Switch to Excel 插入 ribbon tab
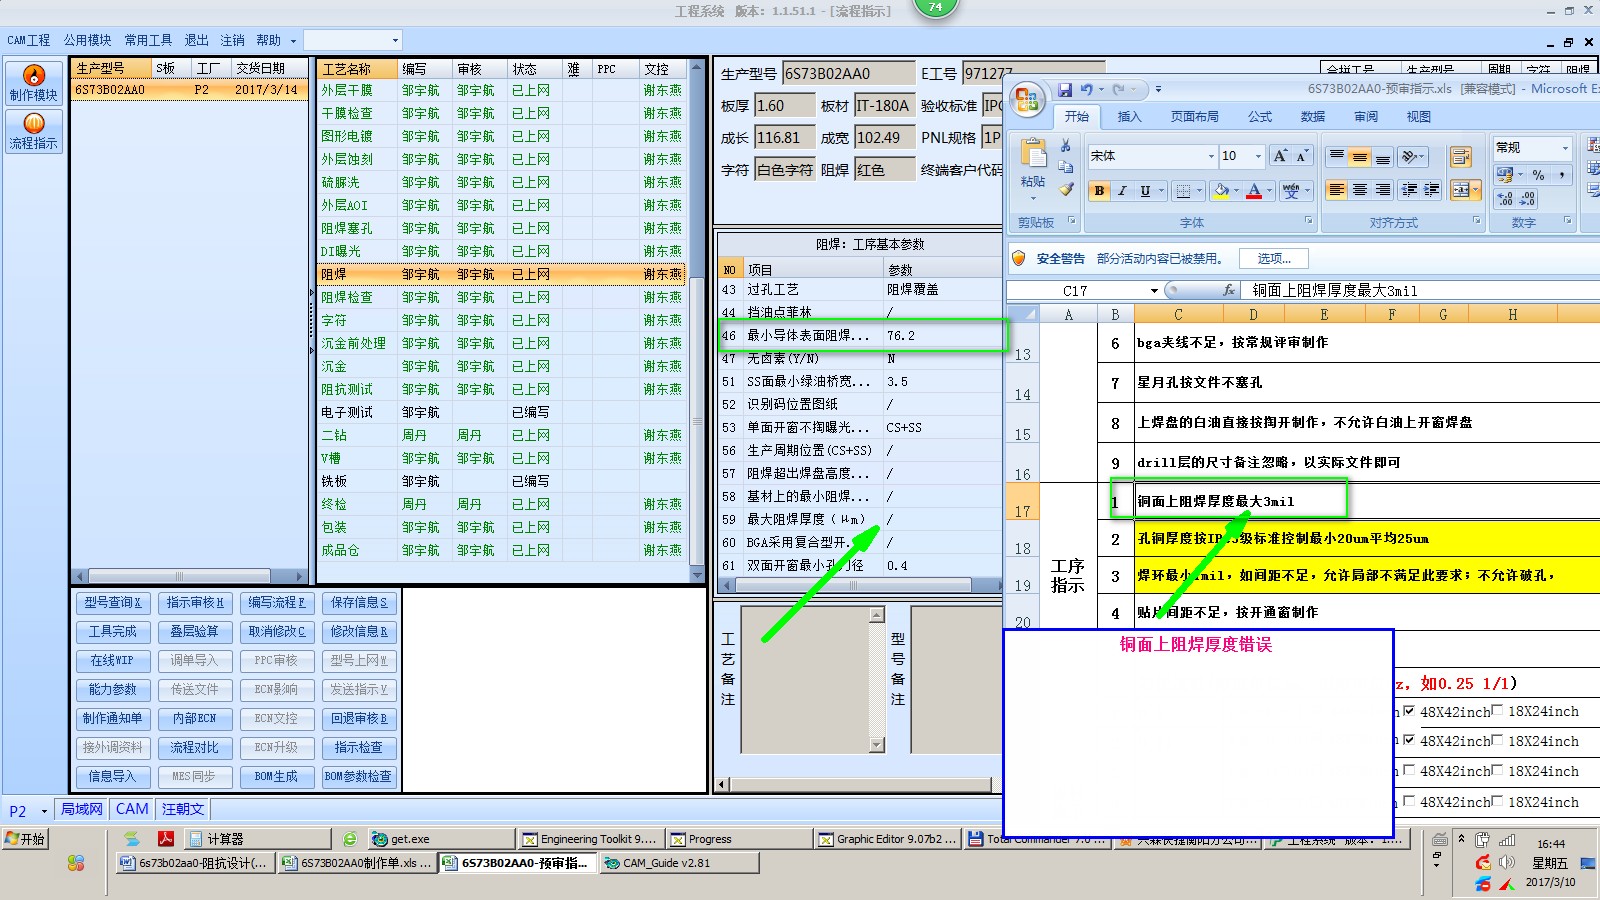 (x=1129, y=117)
